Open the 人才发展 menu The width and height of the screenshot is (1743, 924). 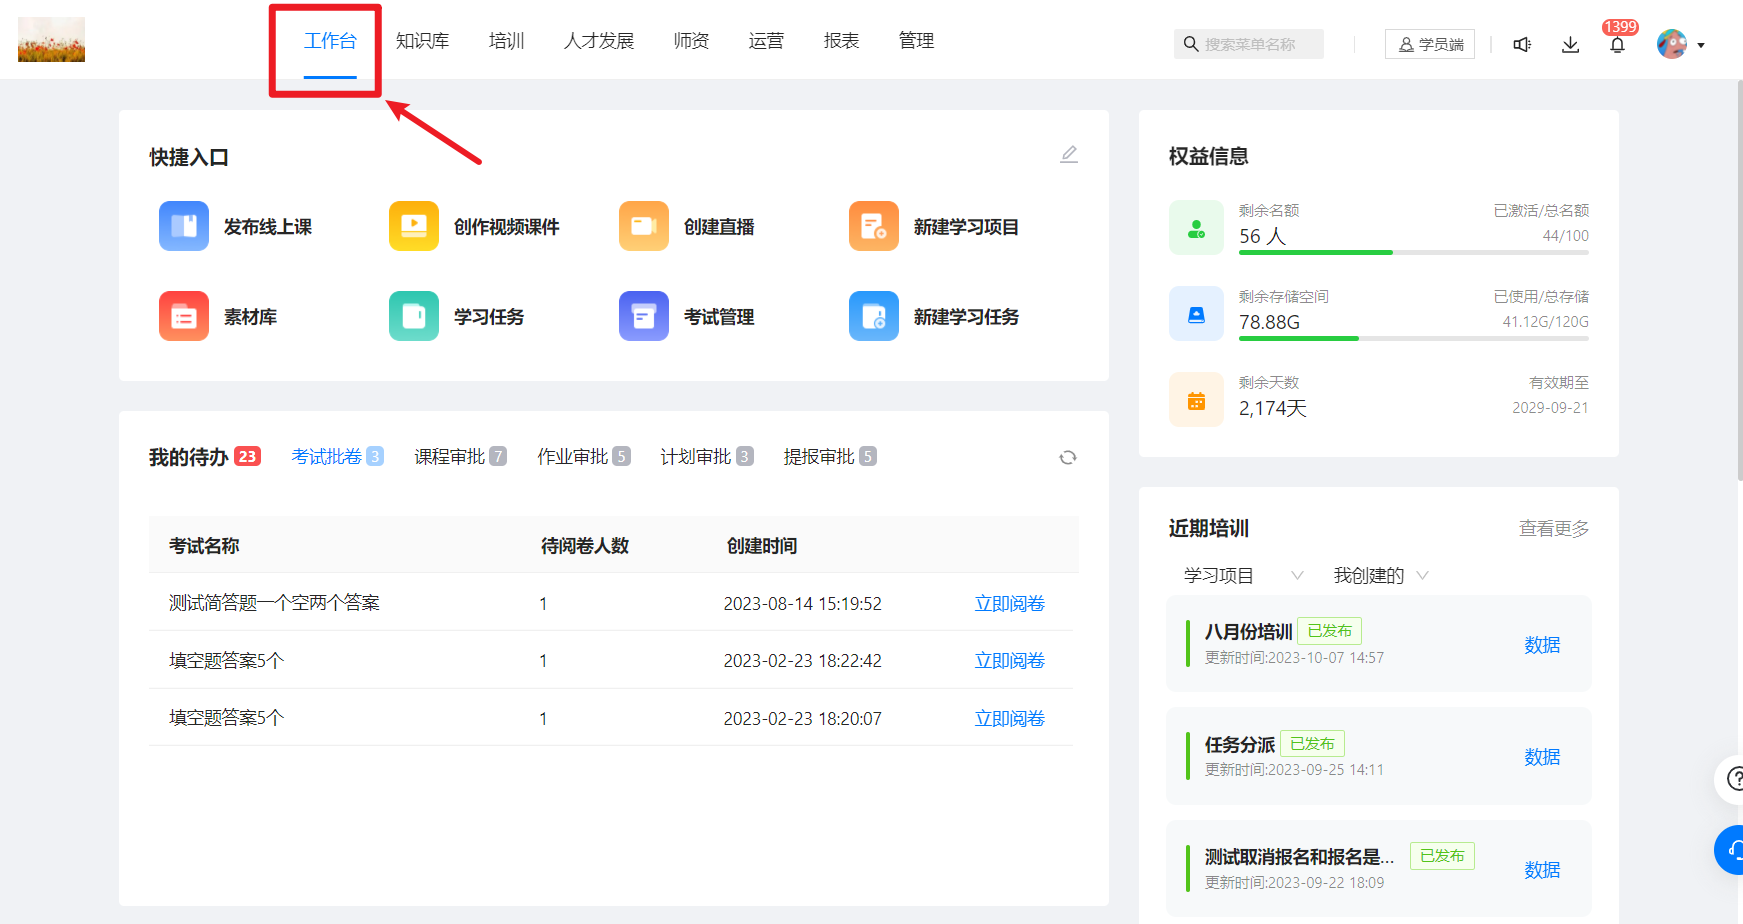tap(599, 41)
